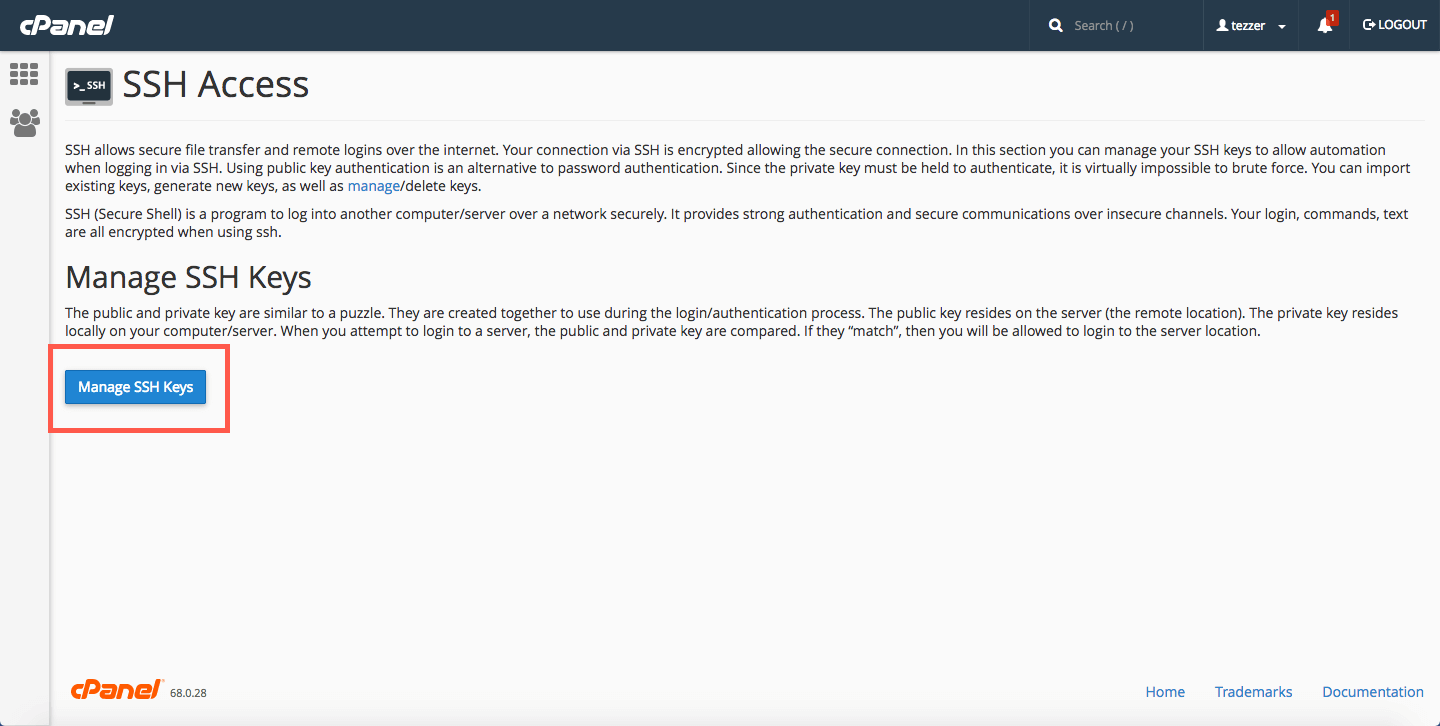
Task: Click the SSH terminal icon beside title
Action: (x=89, y=87)
